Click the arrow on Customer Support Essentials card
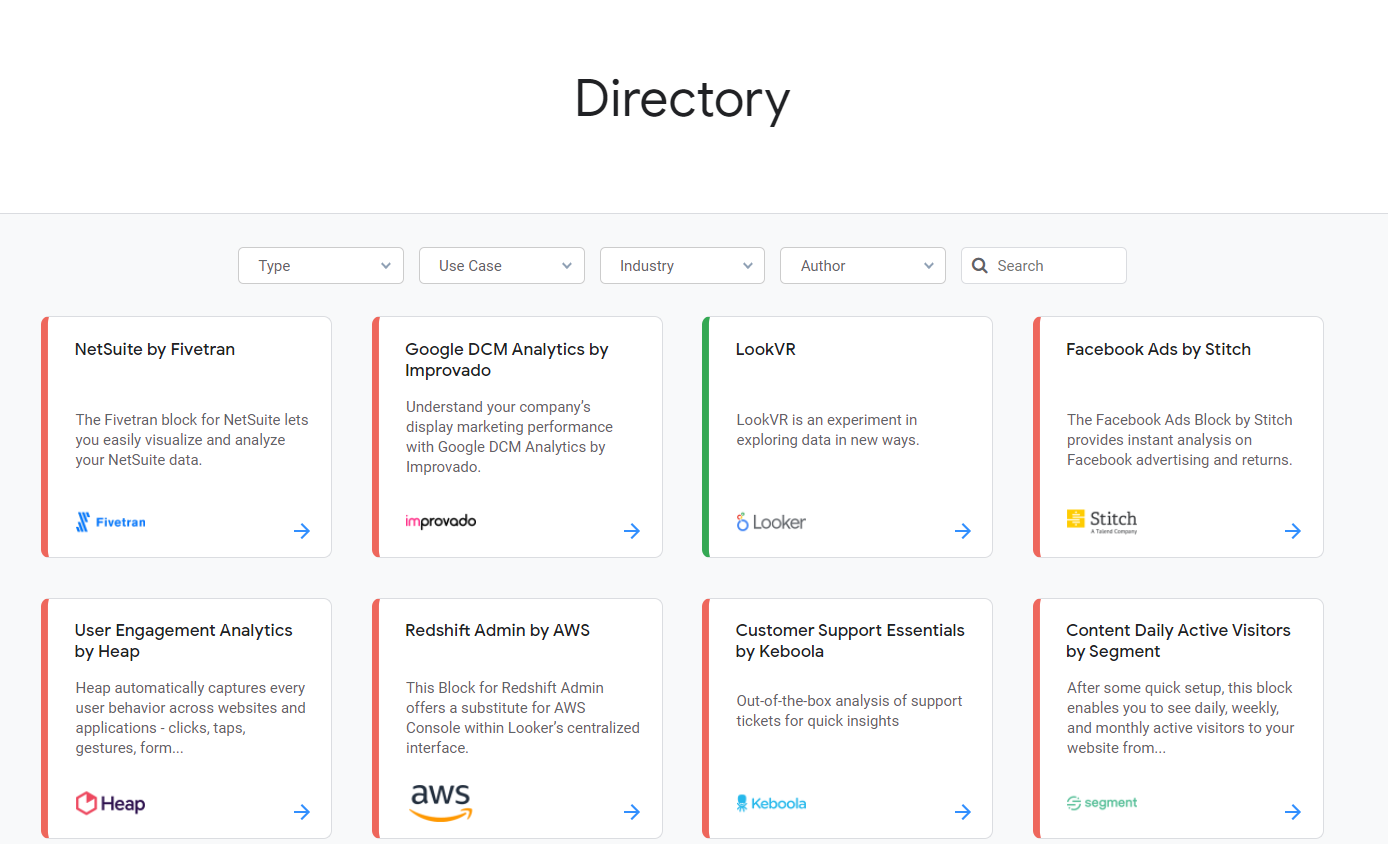The width and height of the screenshot is (1388, 844). pos(963,812)
